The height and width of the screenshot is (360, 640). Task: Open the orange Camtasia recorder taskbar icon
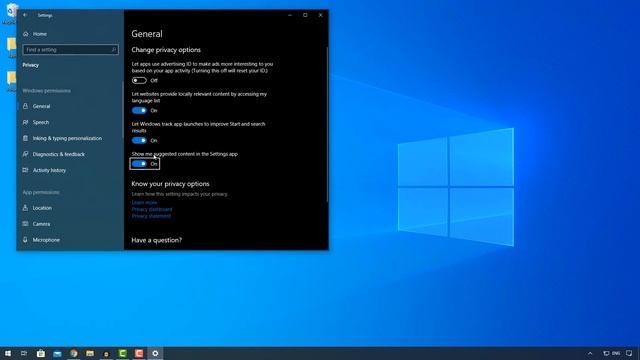[139, 353]
